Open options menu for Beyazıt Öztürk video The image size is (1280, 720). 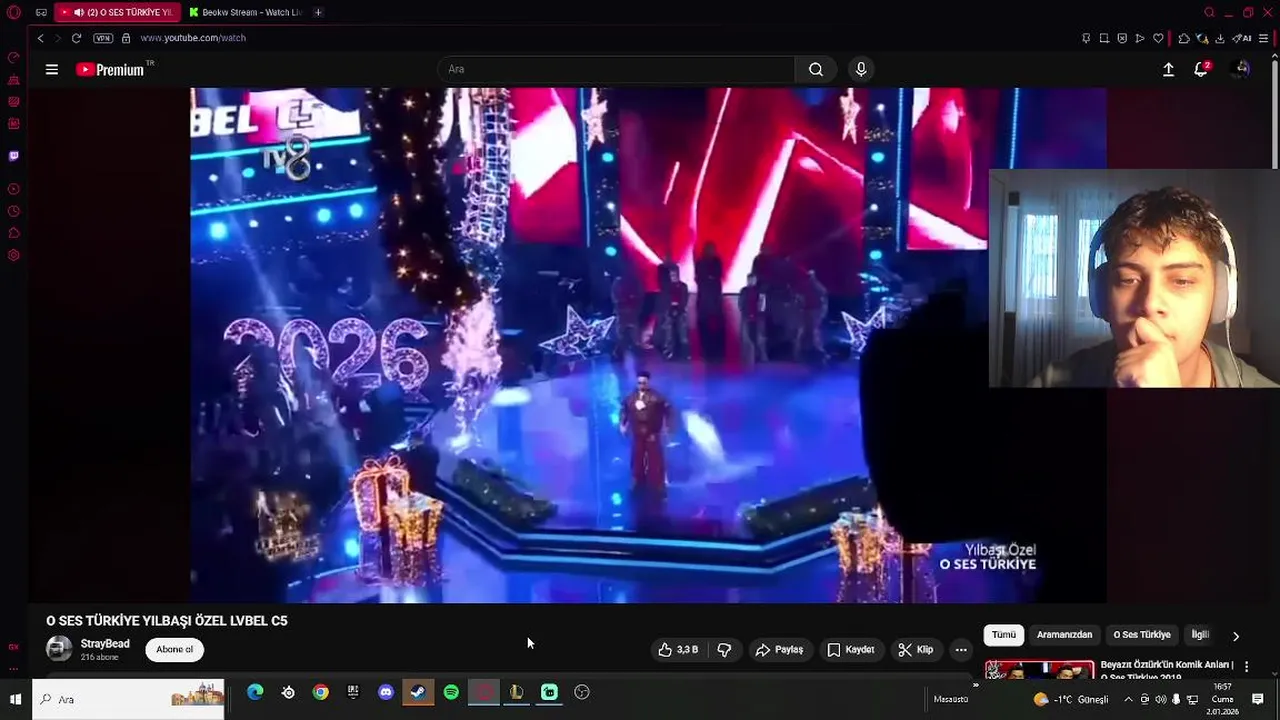coord(1246,667)
